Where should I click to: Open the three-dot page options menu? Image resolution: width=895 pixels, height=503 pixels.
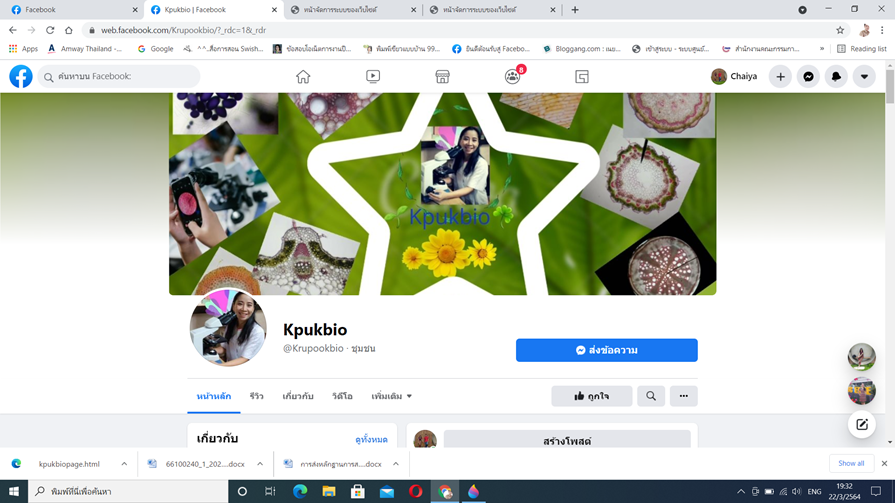684,396
